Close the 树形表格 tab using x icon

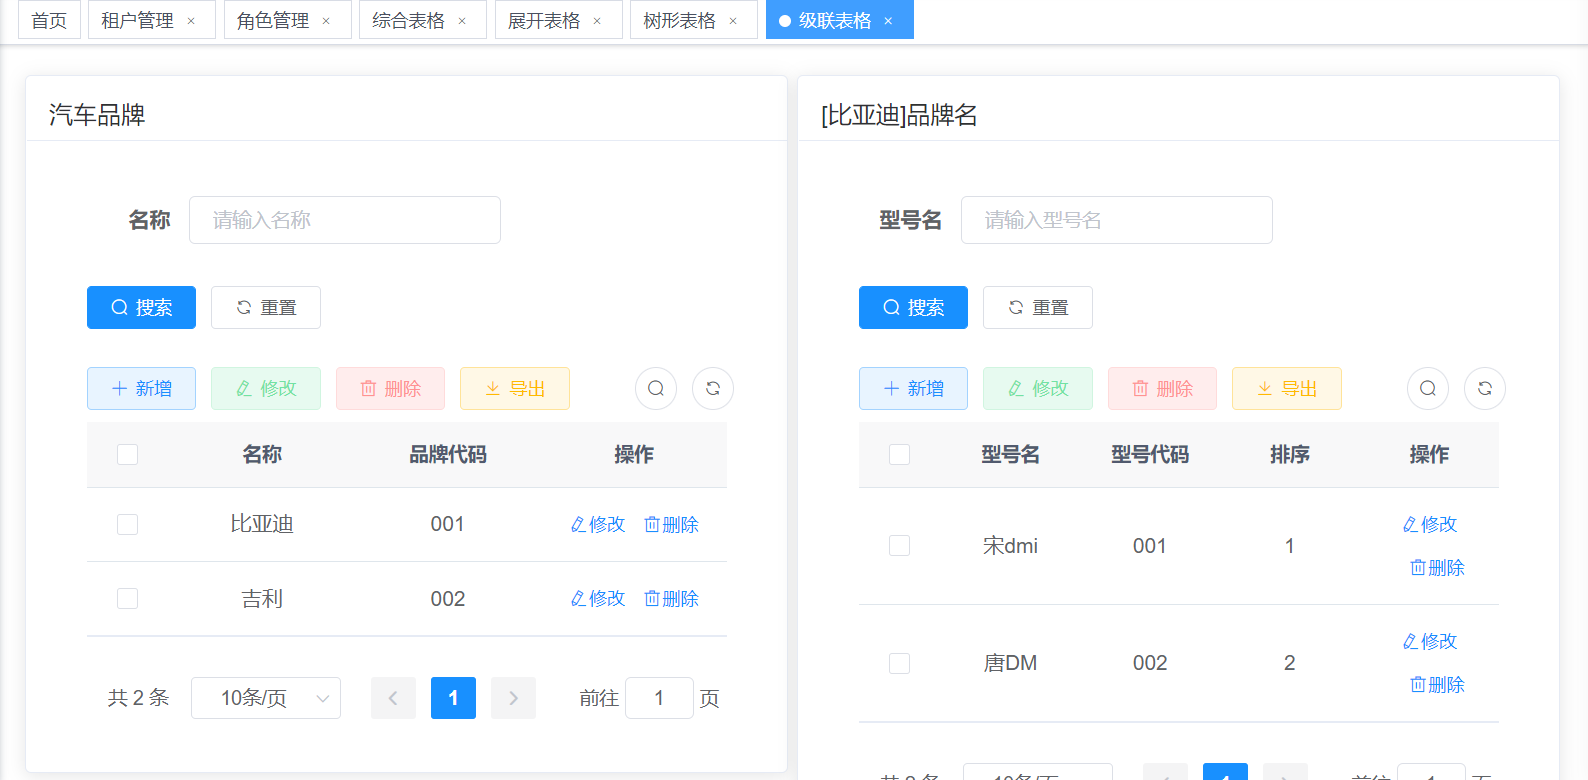[733, 21]
